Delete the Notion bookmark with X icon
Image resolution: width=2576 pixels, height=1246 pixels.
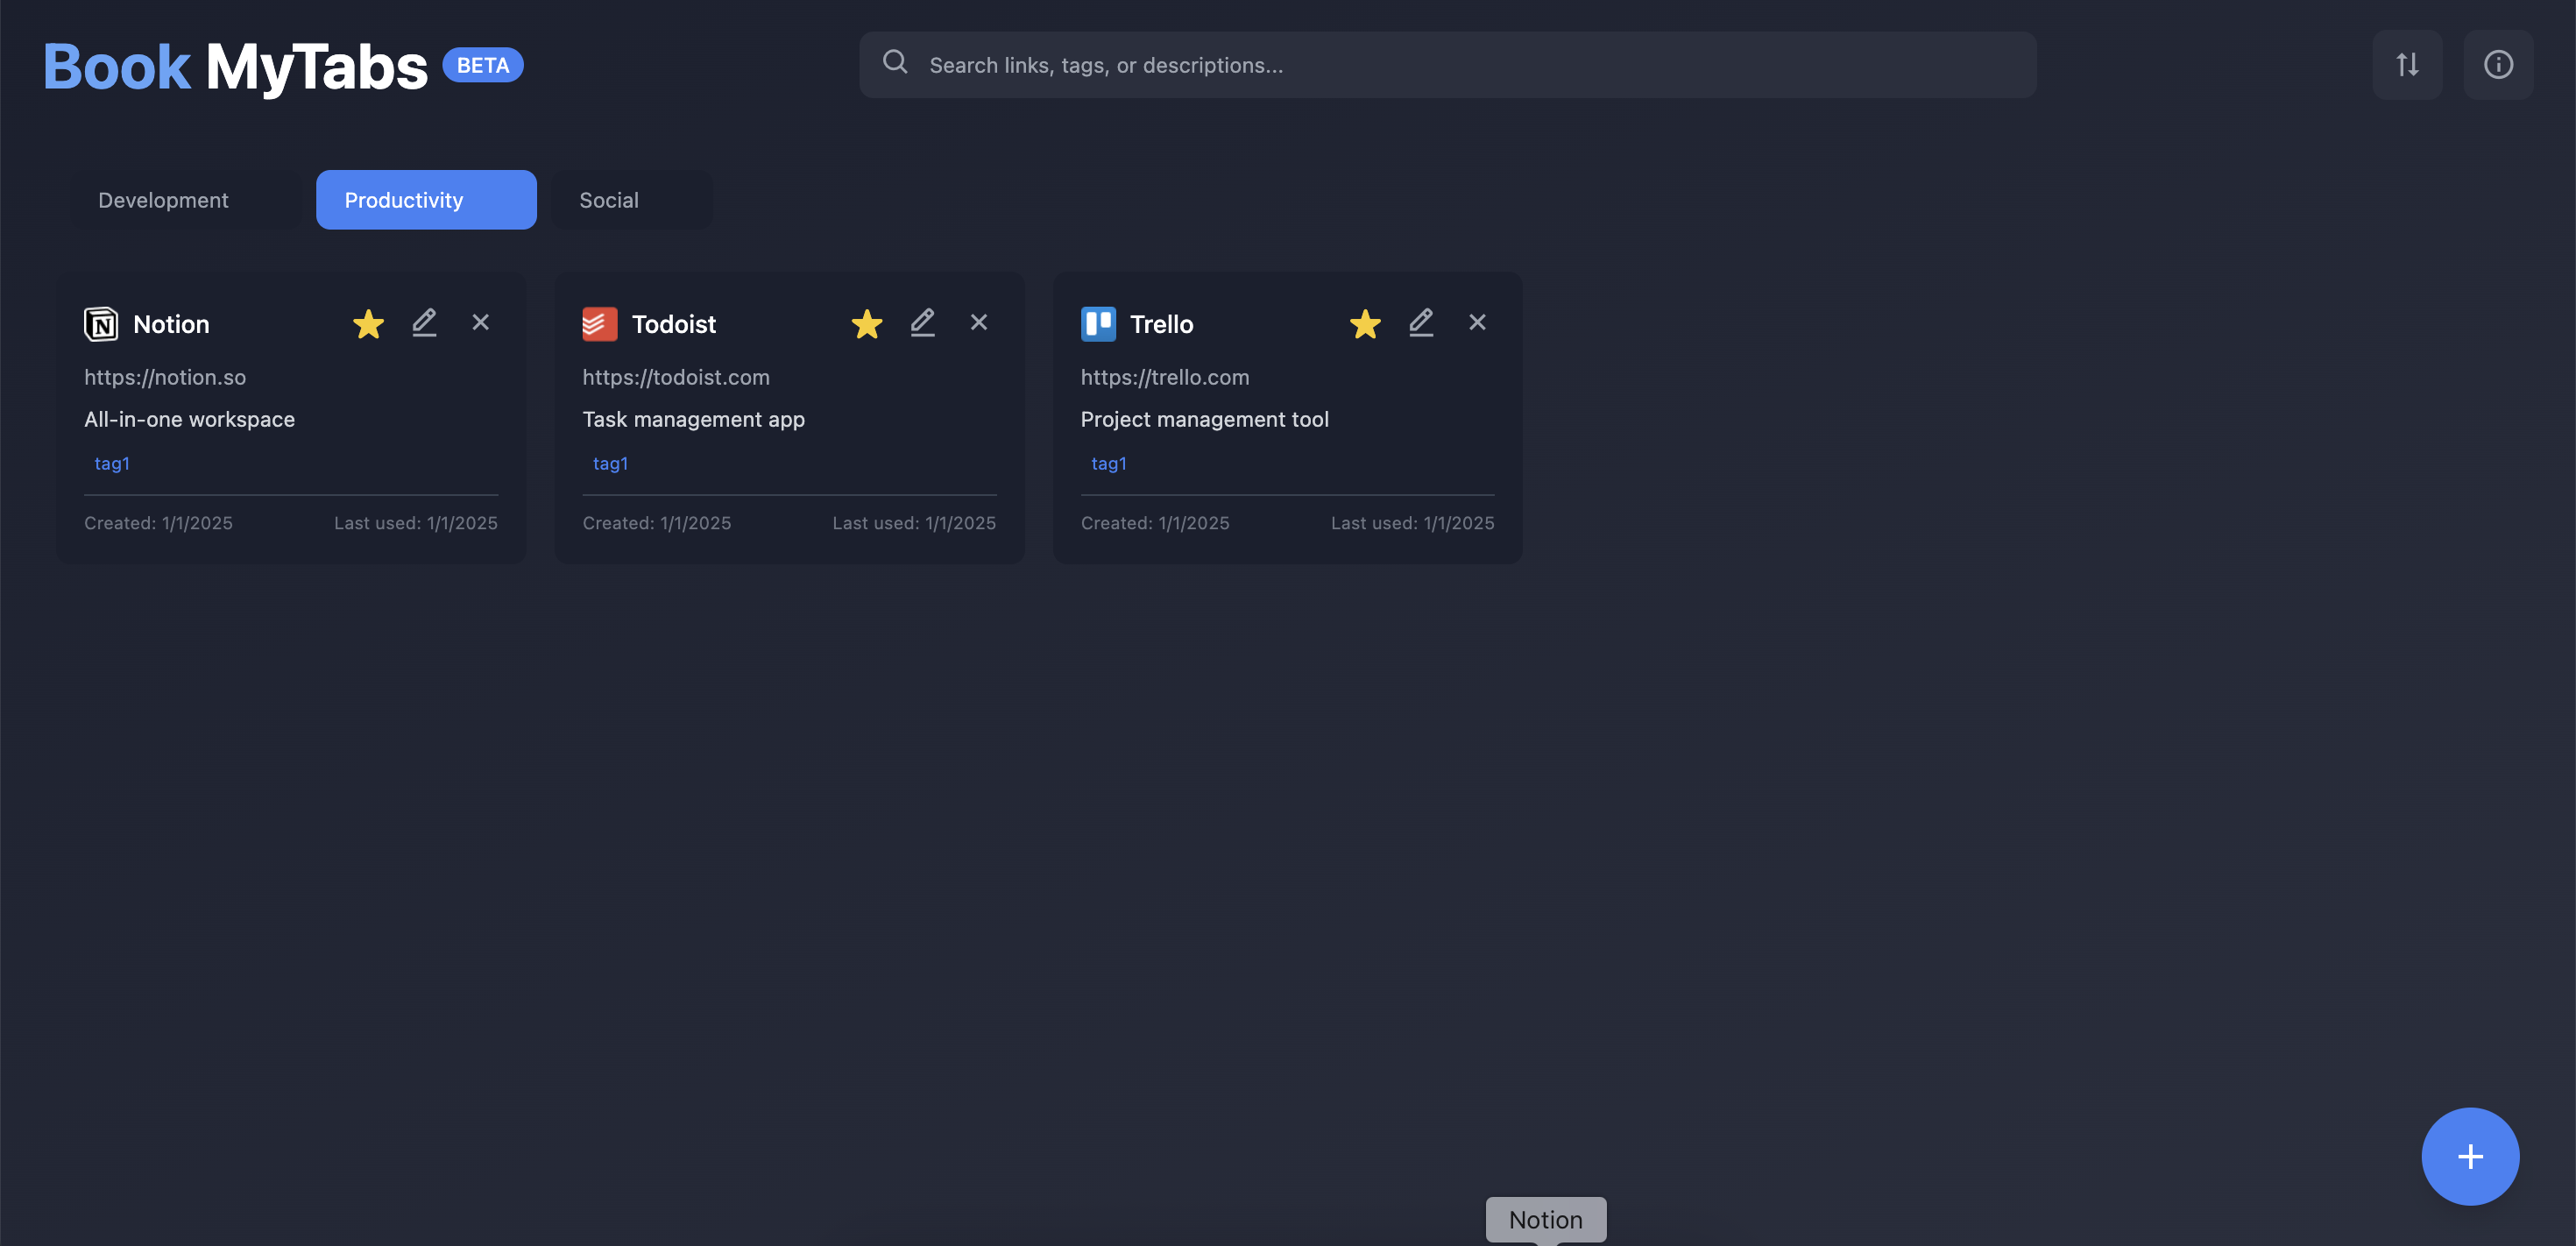(x=481, y=322)
